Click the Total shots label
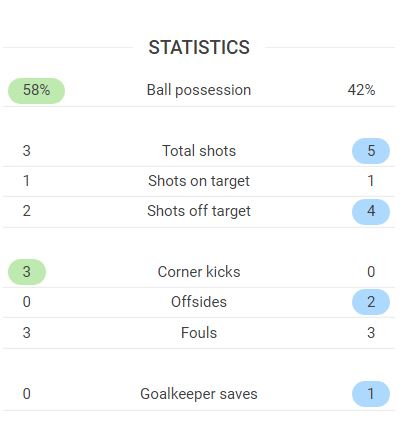 click(199, 151)
